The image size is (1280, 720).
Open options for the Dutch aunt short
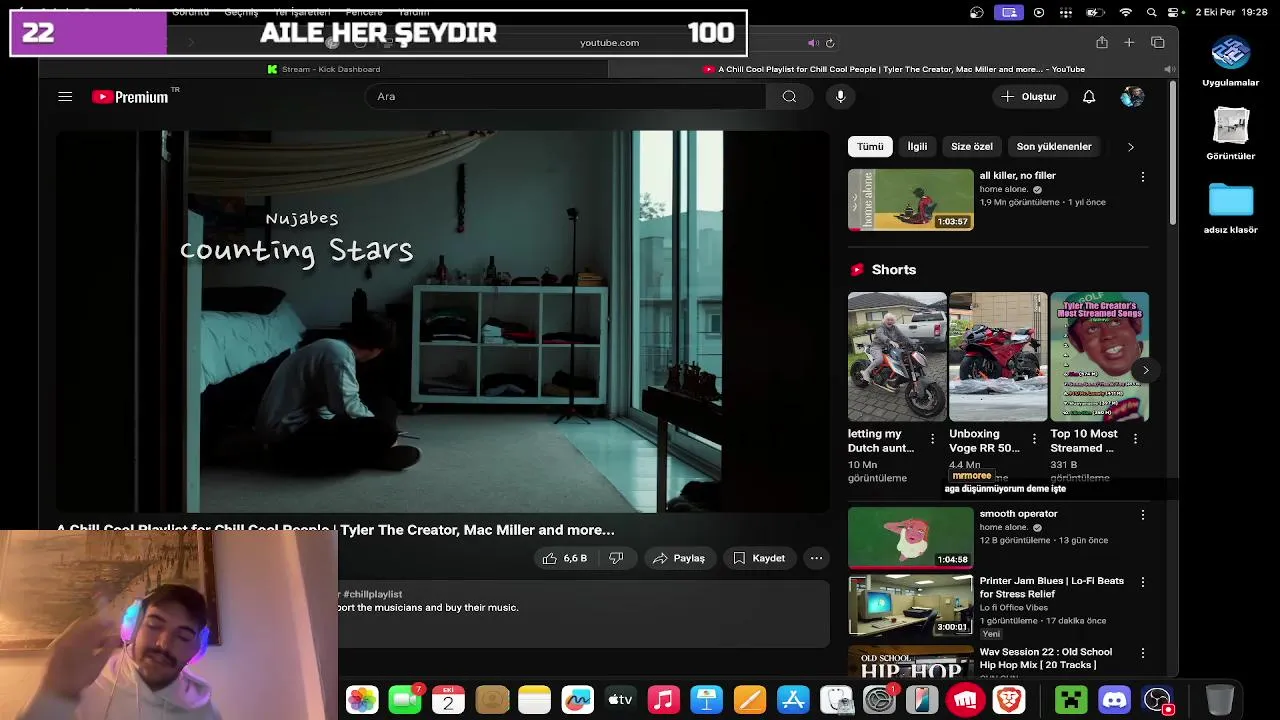click(933, 439)
